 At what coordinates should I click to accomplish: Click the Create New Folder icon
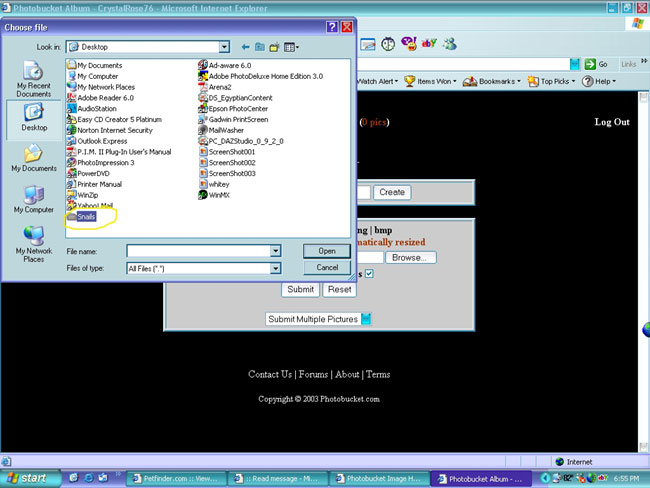[x=274, y=46]
